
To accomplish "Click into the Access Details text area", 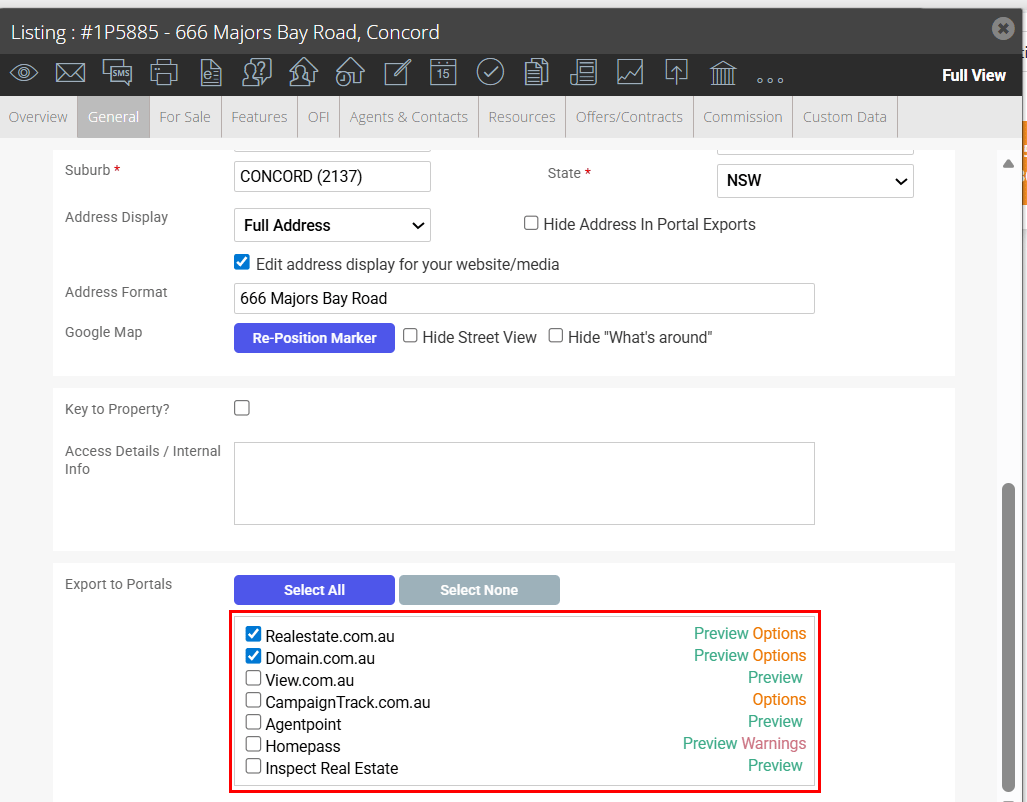I will coord(524,484).
